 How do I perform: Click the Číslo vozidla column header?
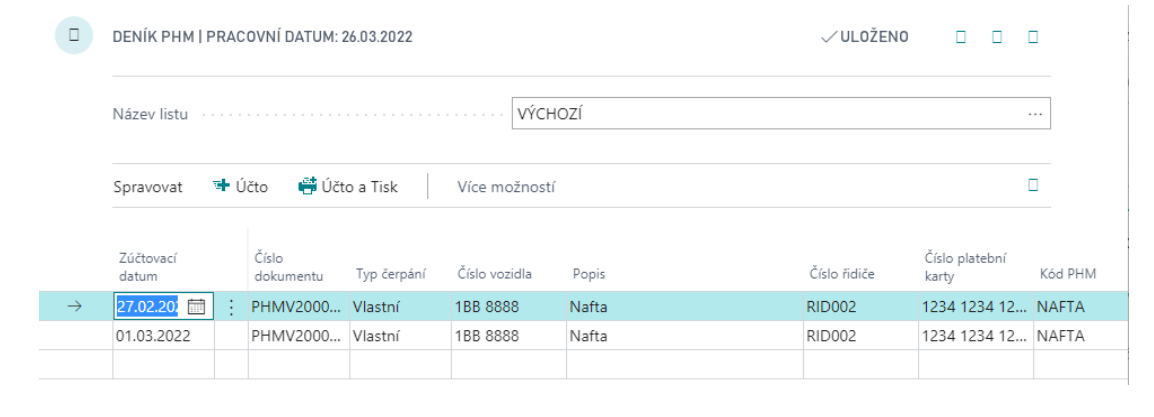tap(494, 274)
